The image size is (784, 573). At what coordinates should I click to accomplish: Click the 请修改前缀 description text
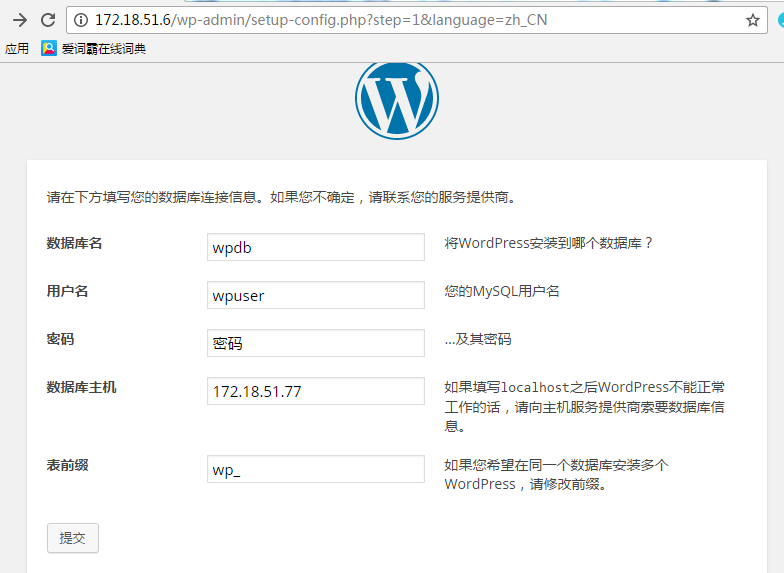[556, 474]
